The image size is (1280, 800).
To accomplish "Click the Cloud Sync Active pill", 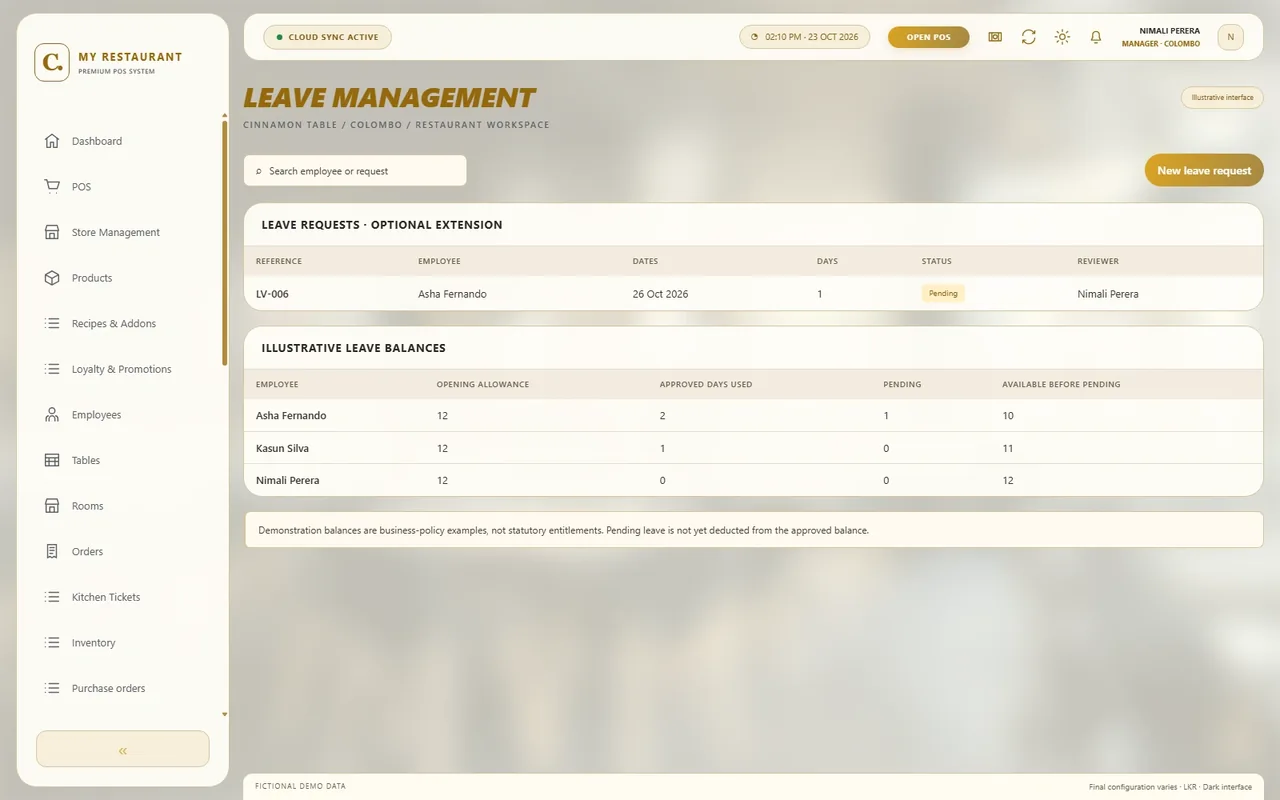I will (327, 37).
